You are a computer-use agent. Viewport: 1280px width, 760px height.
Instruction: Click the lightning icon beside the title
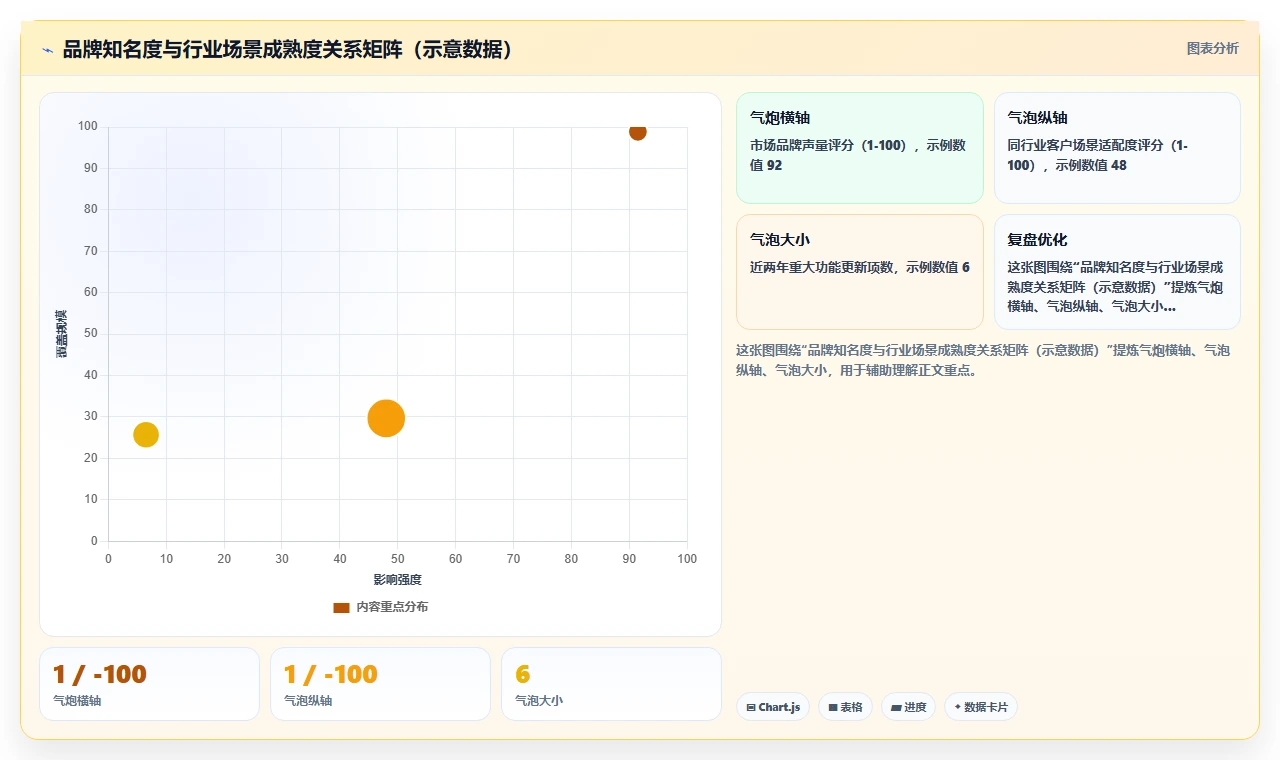47,50
